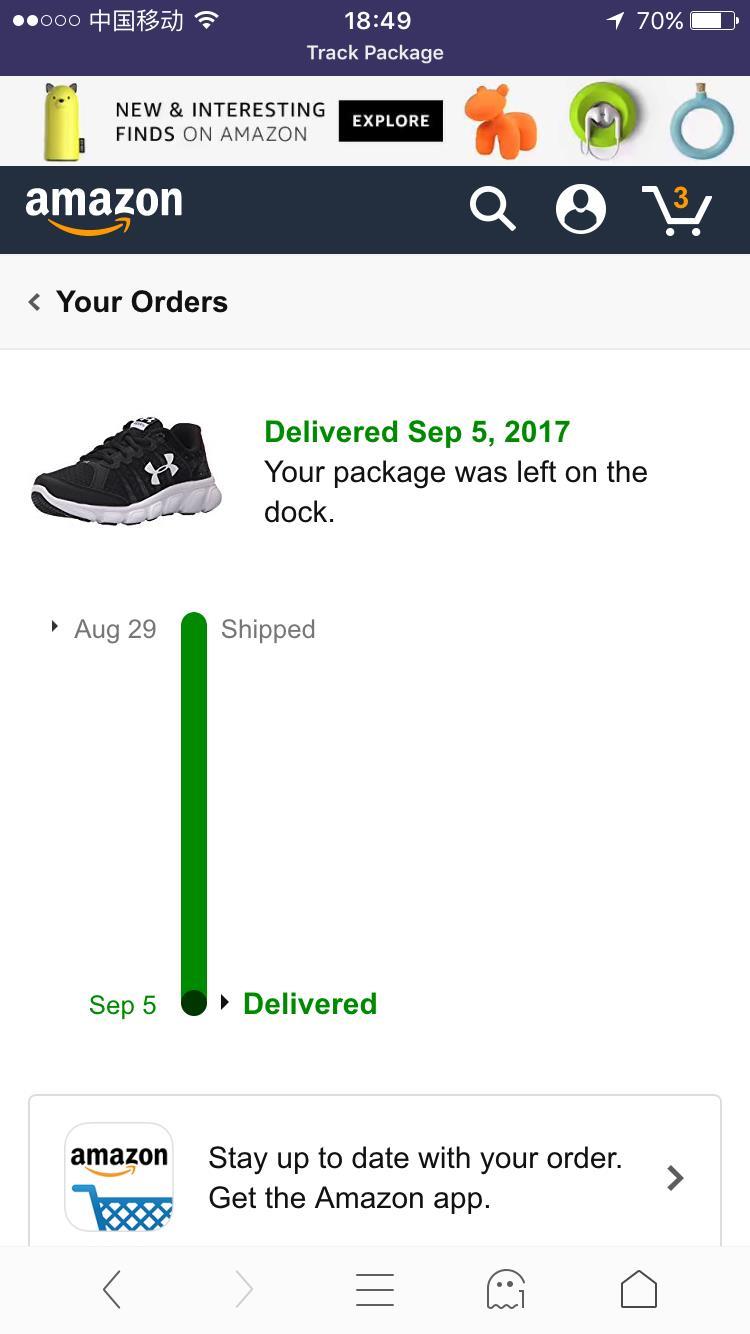The image size is (750, 1334).
Task: Open Amazon search with magnifier icon
Action: click(x=492, y=209)
